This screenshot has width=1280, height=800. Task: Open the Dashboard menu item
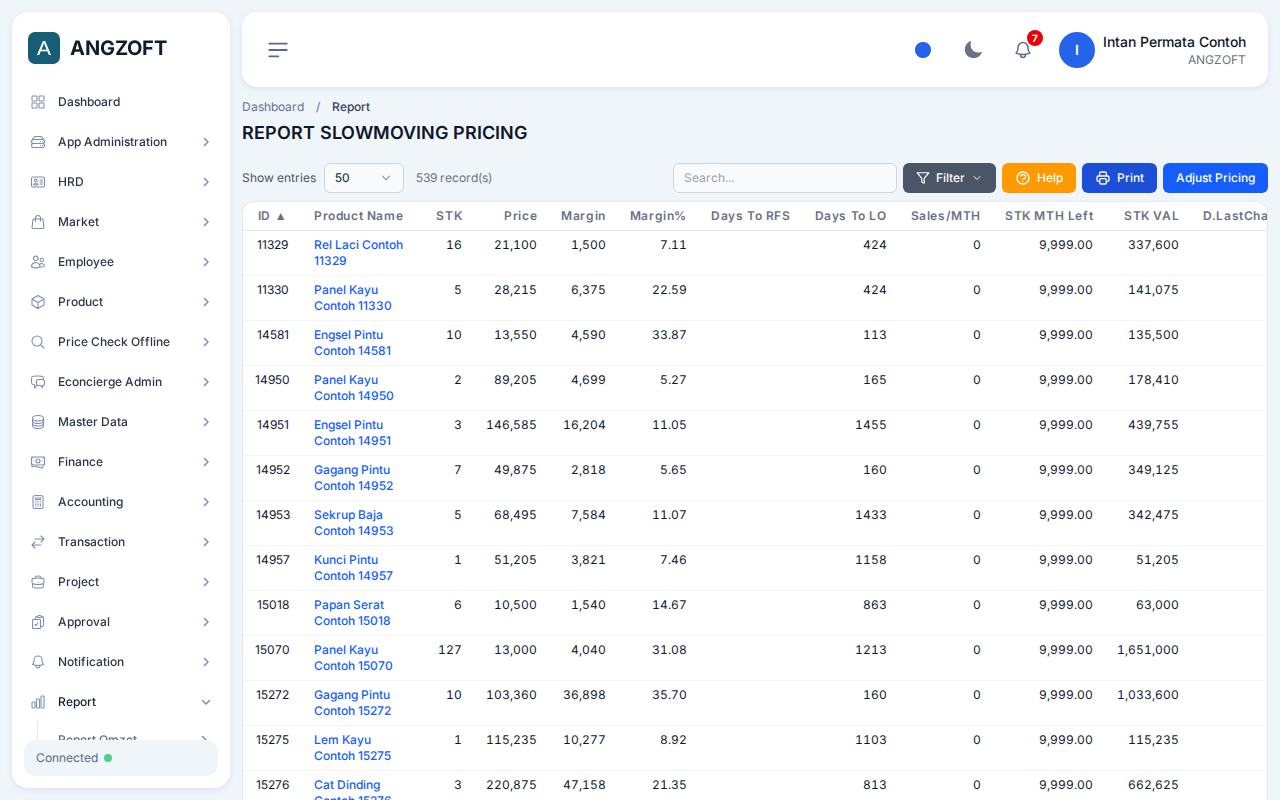(x=121, y=102)
